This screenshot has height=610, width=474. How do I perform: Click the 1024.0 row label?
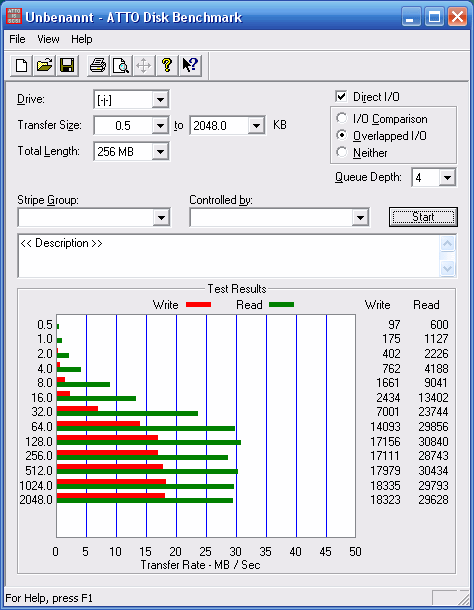tap(36, 486)
